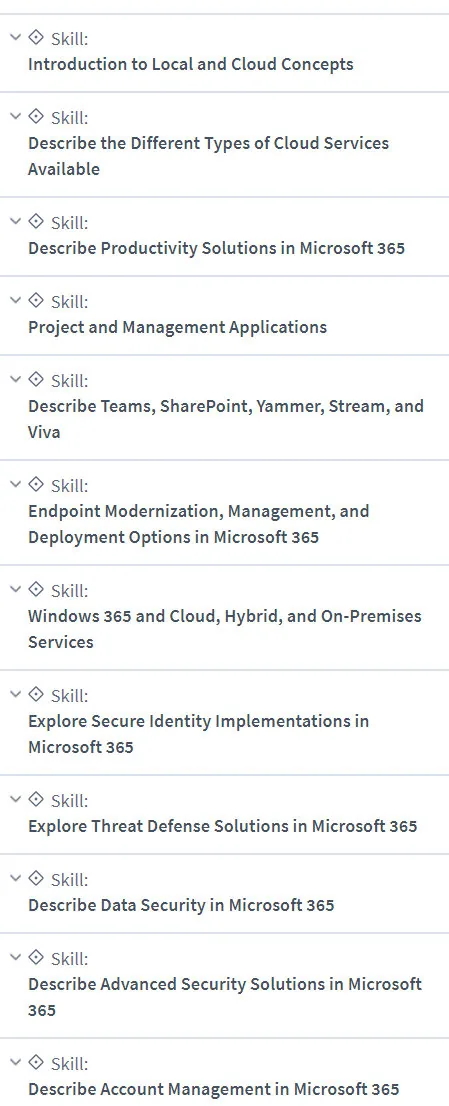The image size is (449, 1106).
Task: Click skill icon above Project and Management Applications
Action: pos(36,300)
